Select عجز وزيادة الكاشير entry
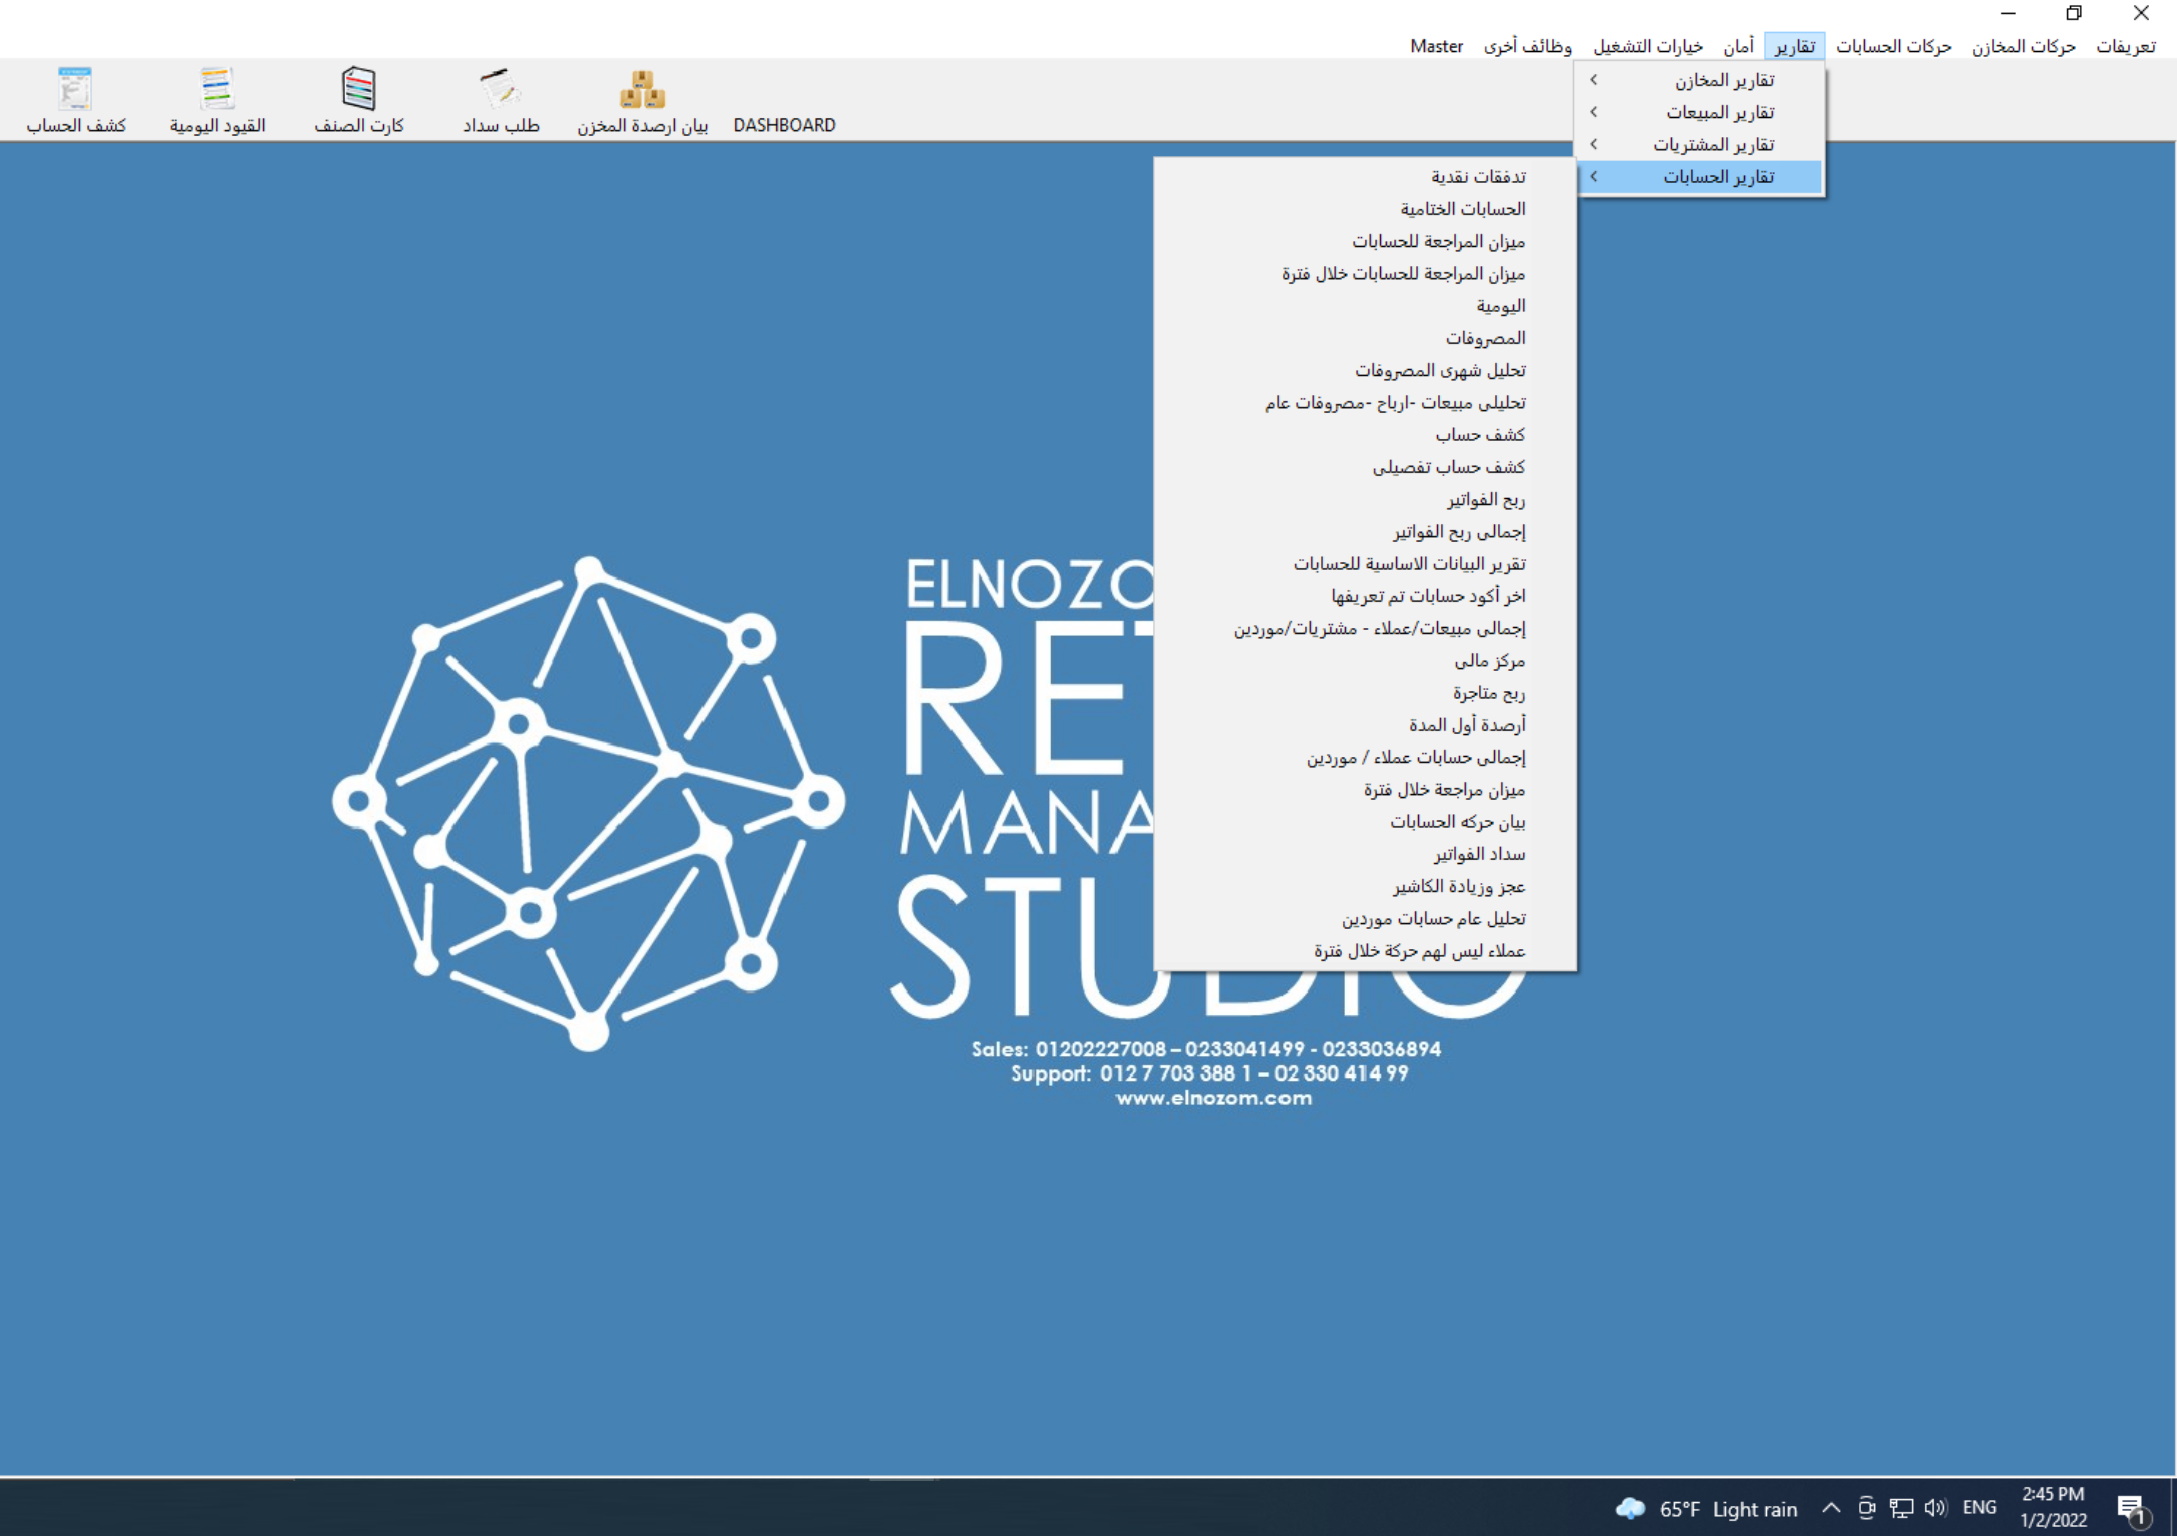The width and height of the screenshot is (2177, 1536). (x=1366, y=886)
